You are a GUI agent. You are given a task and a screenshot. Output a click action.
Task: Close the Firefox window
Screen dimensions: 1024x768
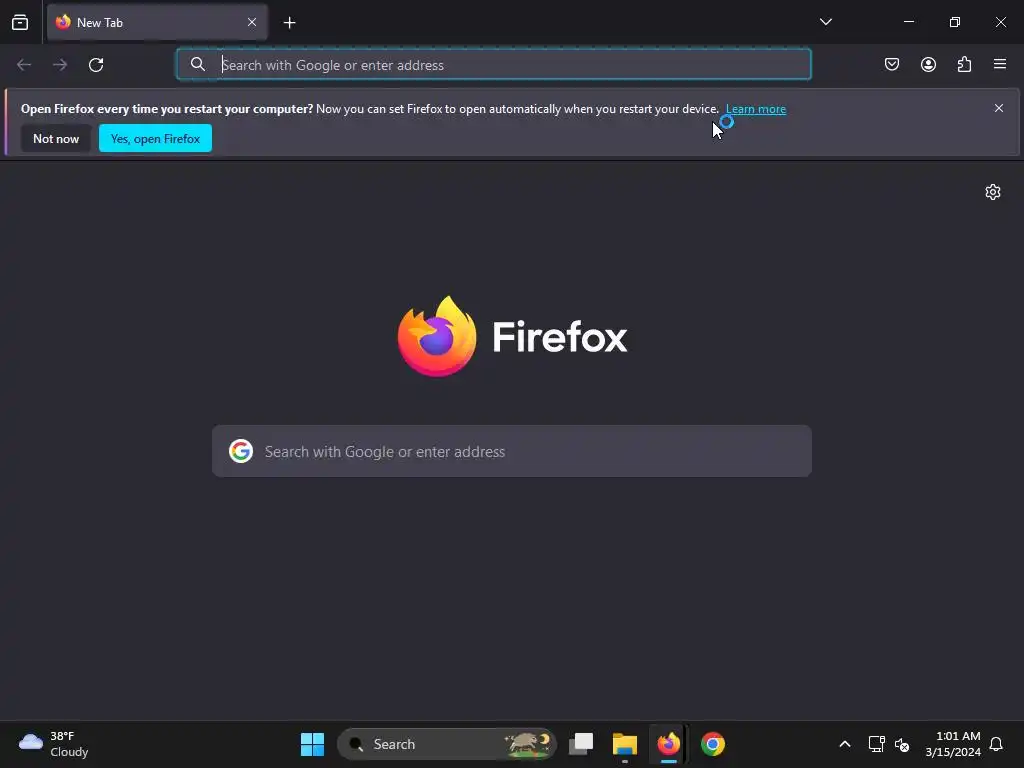tap(1000, 22)
